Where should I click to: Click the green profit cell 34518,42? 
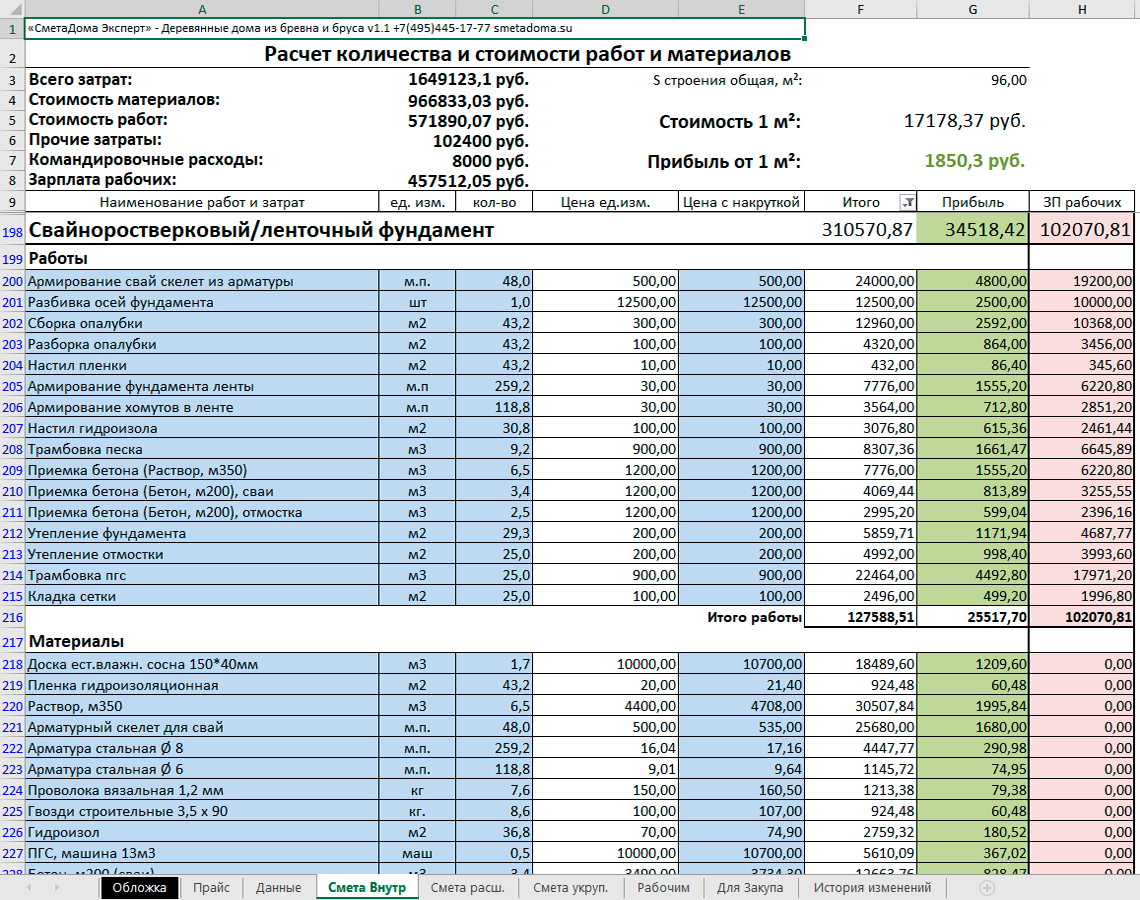(973, 230)
